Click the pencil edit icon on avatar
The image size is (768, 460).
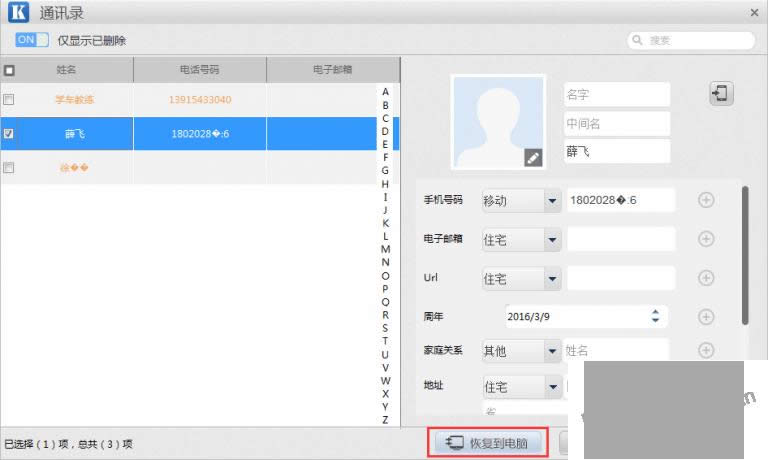click(x=533, y=157)
